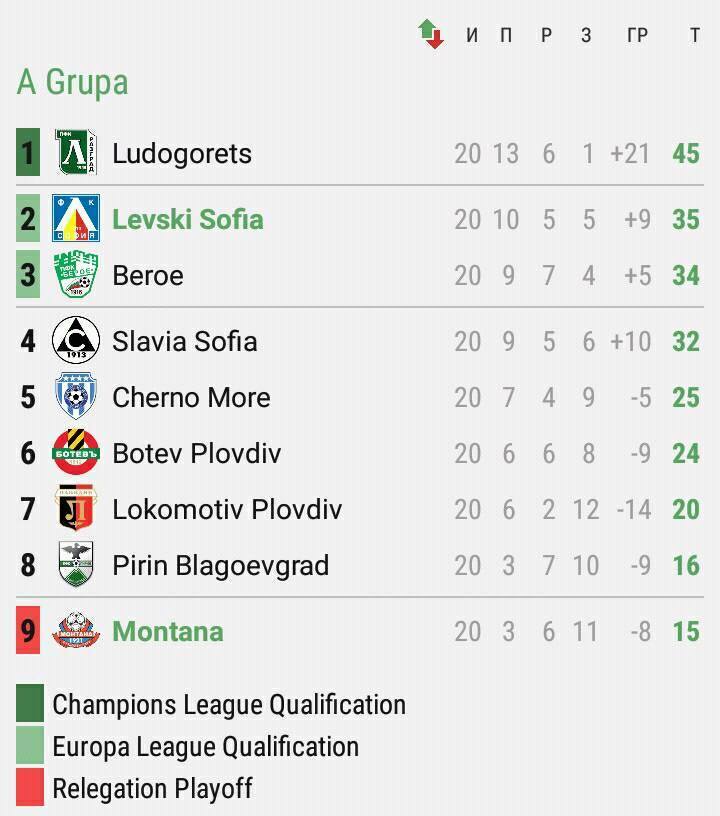Screen dimensions: 720x816
Task: Click the green-red position change arrows
Action: pos(431,34)
